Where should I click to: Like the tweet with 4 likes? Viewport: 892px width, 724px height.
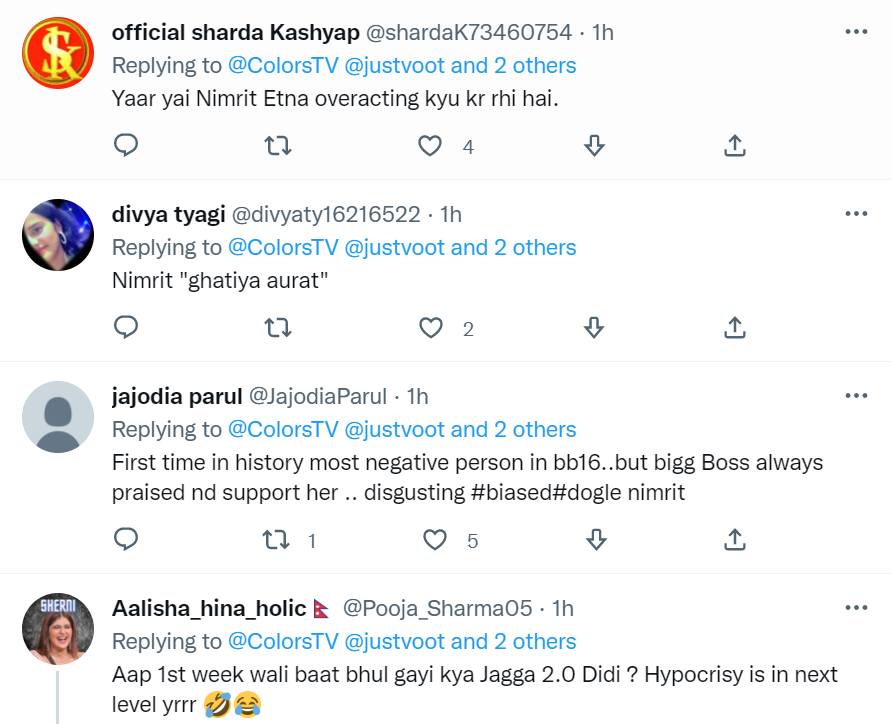point(430,146)
